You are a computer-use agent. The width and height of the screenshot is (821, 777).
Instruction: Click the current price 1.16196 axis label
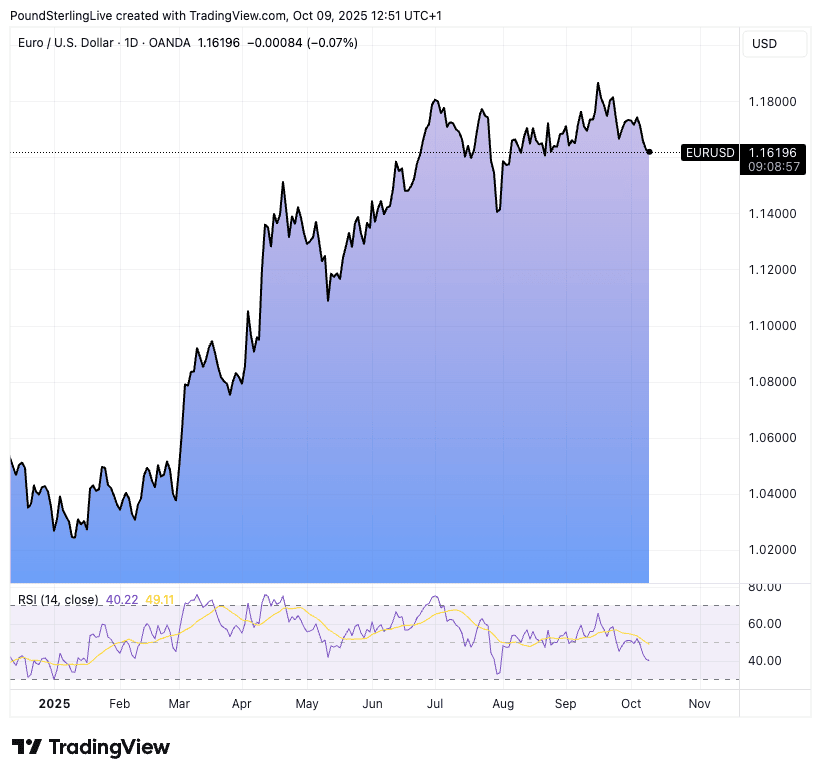tap(774, 152)
